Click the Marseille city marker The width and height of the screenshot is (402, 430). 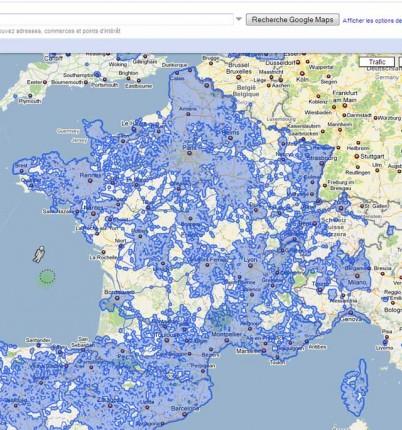pyautogui.click(x=264, y=351)
